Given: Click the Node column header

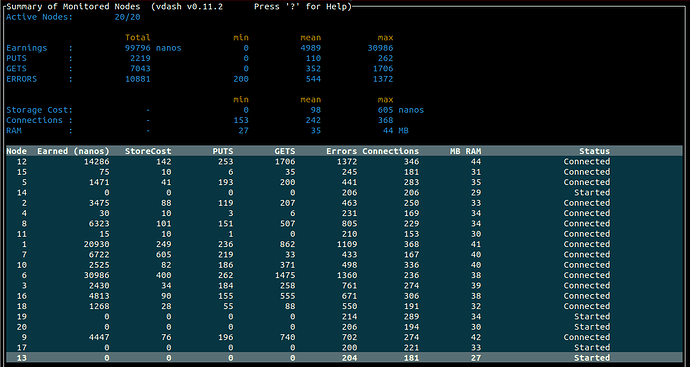Looking at the screenshot, I should click(x=16, y=151).
